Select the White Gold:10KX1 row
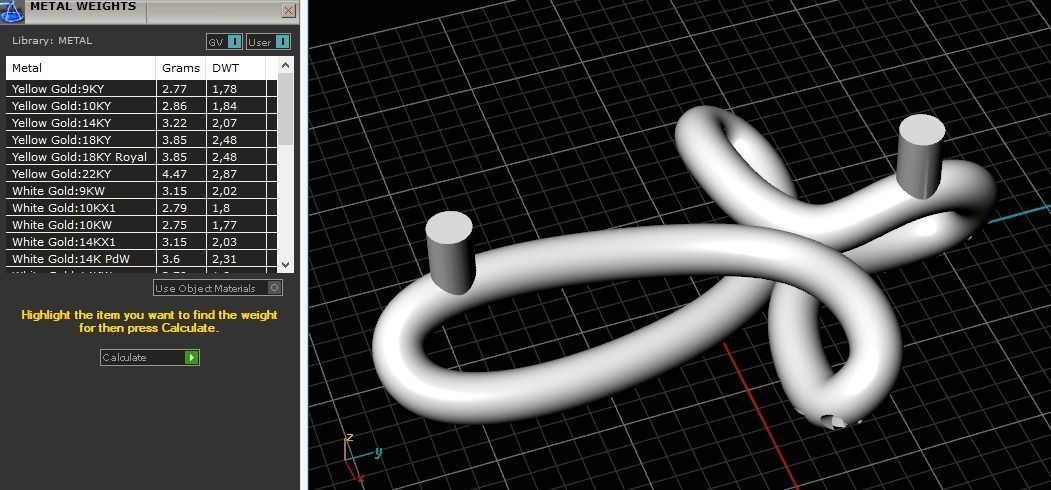Screen dimensions: 1051x490 click(x=141, y=208)
